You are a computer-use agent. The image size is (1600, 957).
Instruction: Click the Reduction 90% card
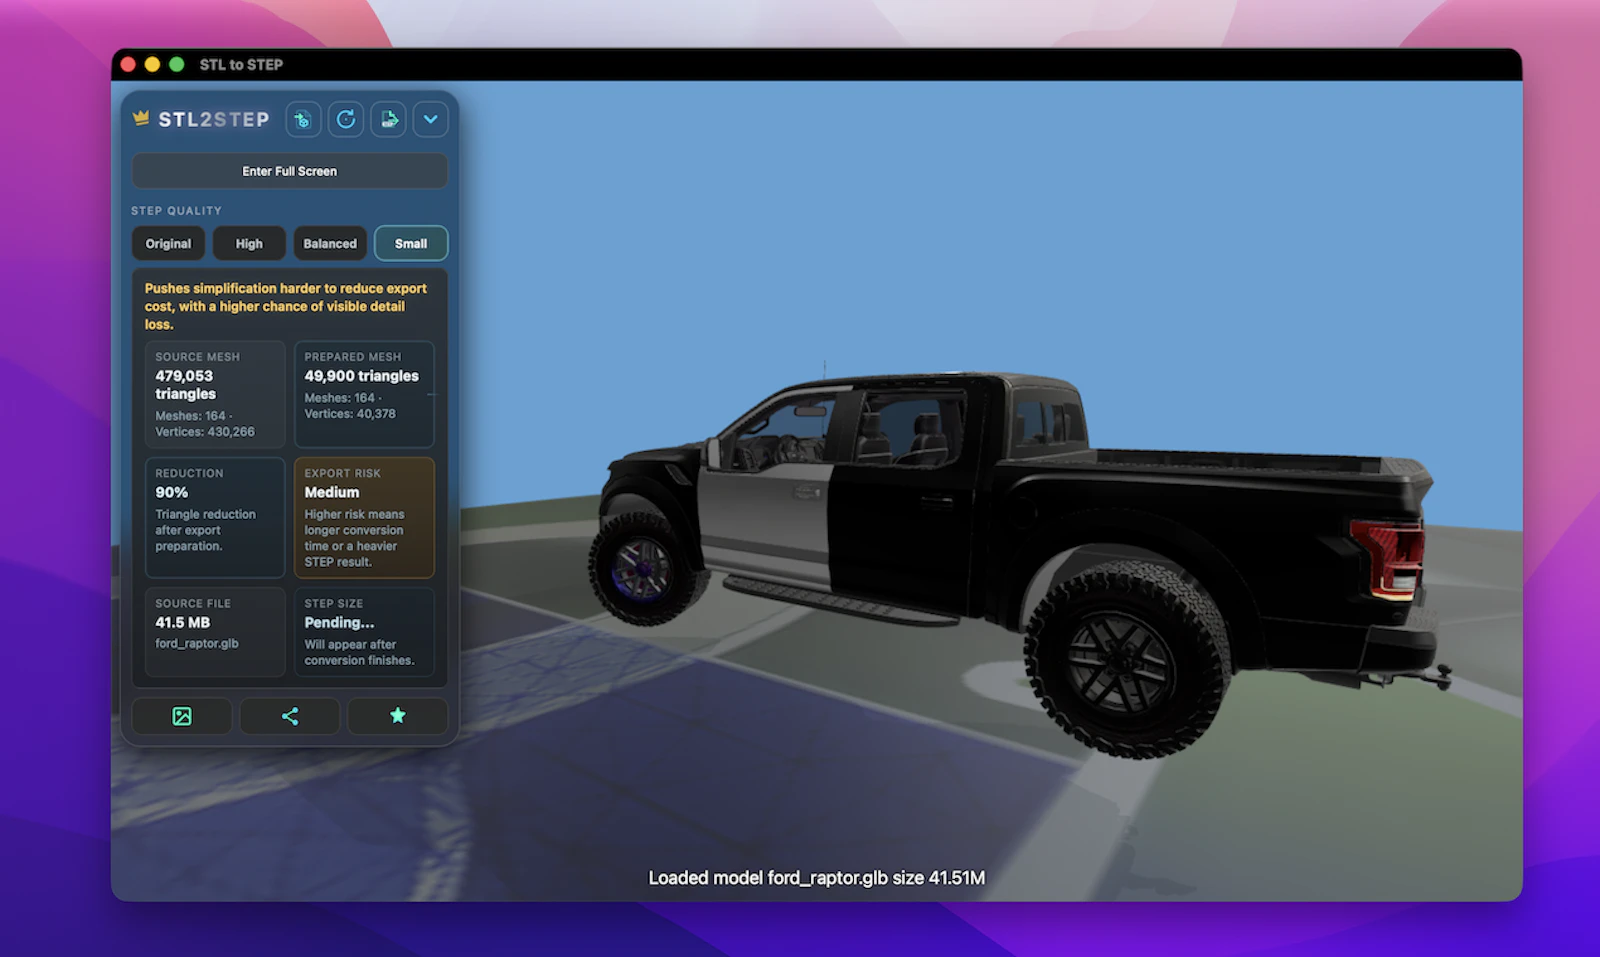[215, 517]
